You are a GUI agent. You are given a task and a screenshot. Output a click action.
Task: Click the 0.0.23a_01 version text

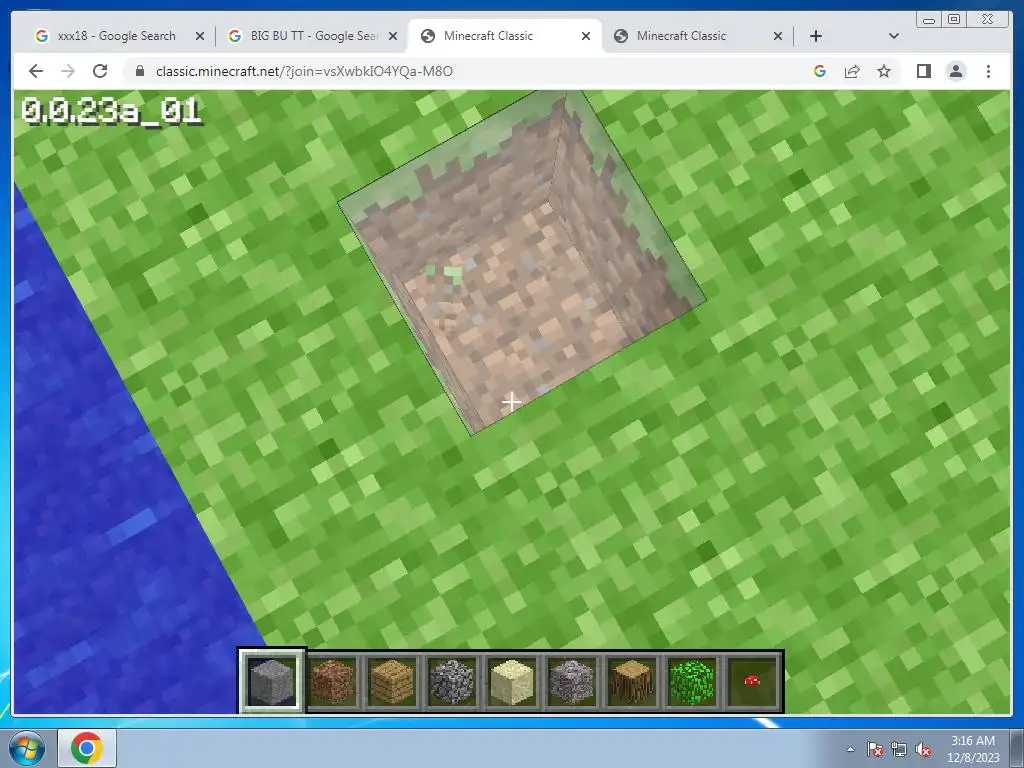coord(110,111)
